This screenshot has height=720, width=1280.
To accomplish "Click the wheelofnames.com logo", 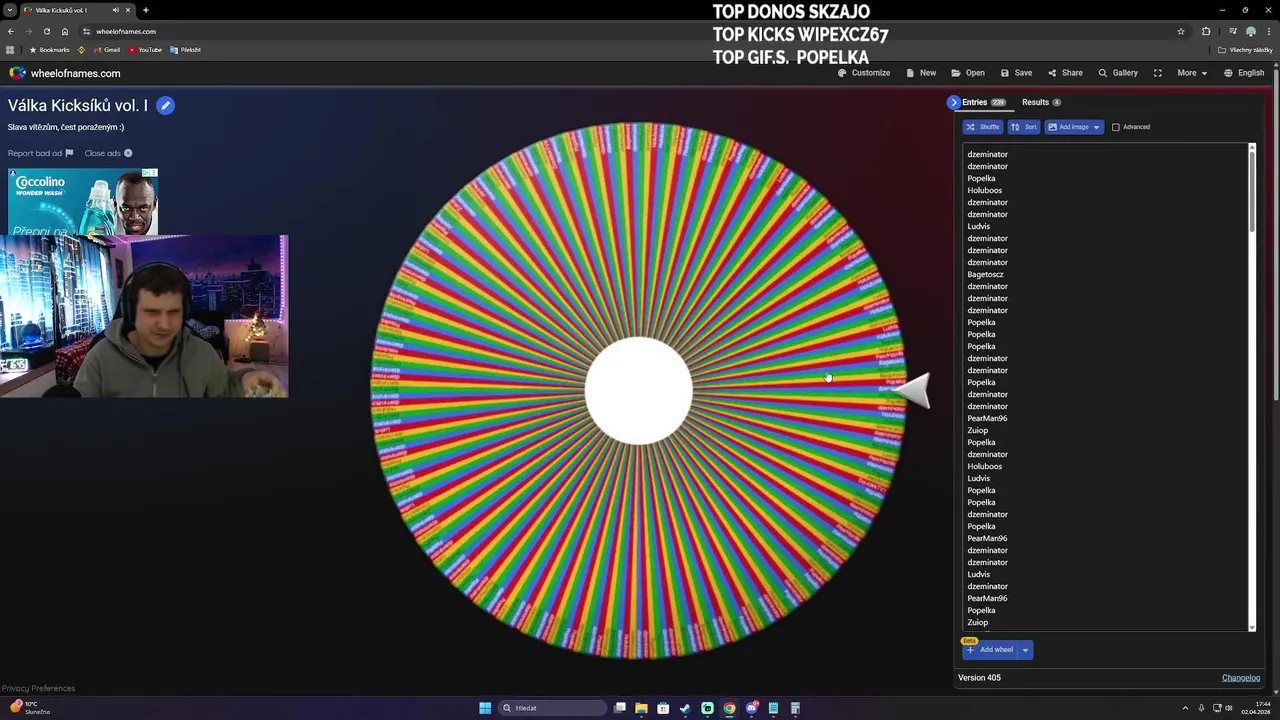I will click(65, 73).
